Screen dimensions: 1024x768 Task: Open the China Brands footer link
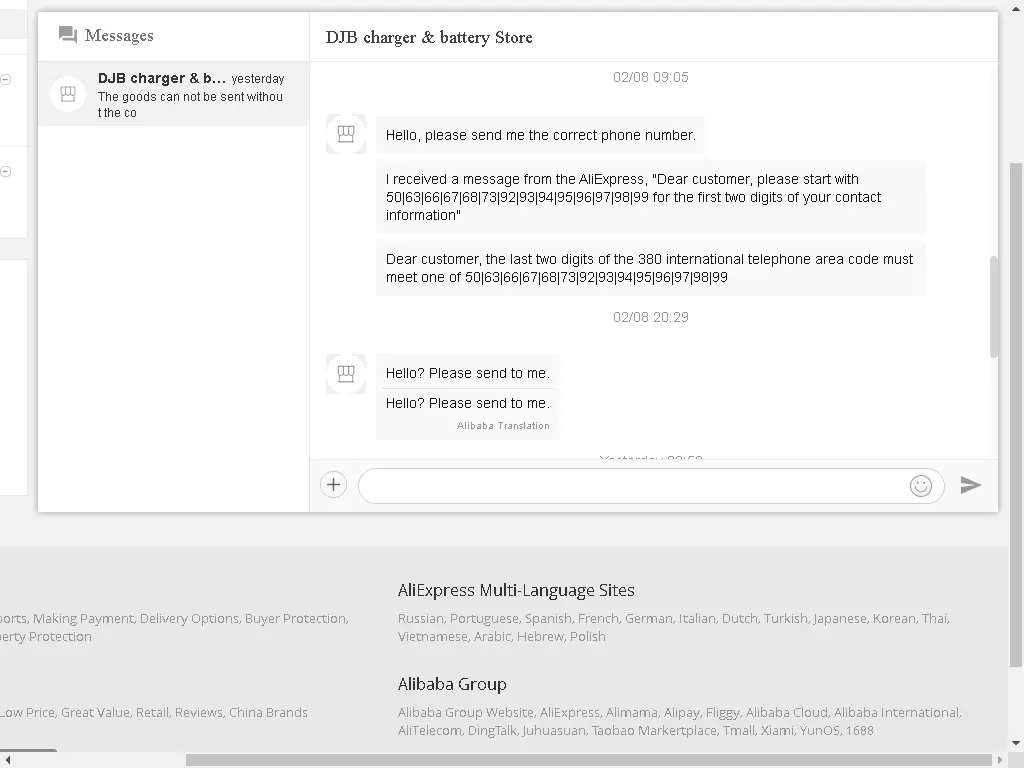pos(268,712)
